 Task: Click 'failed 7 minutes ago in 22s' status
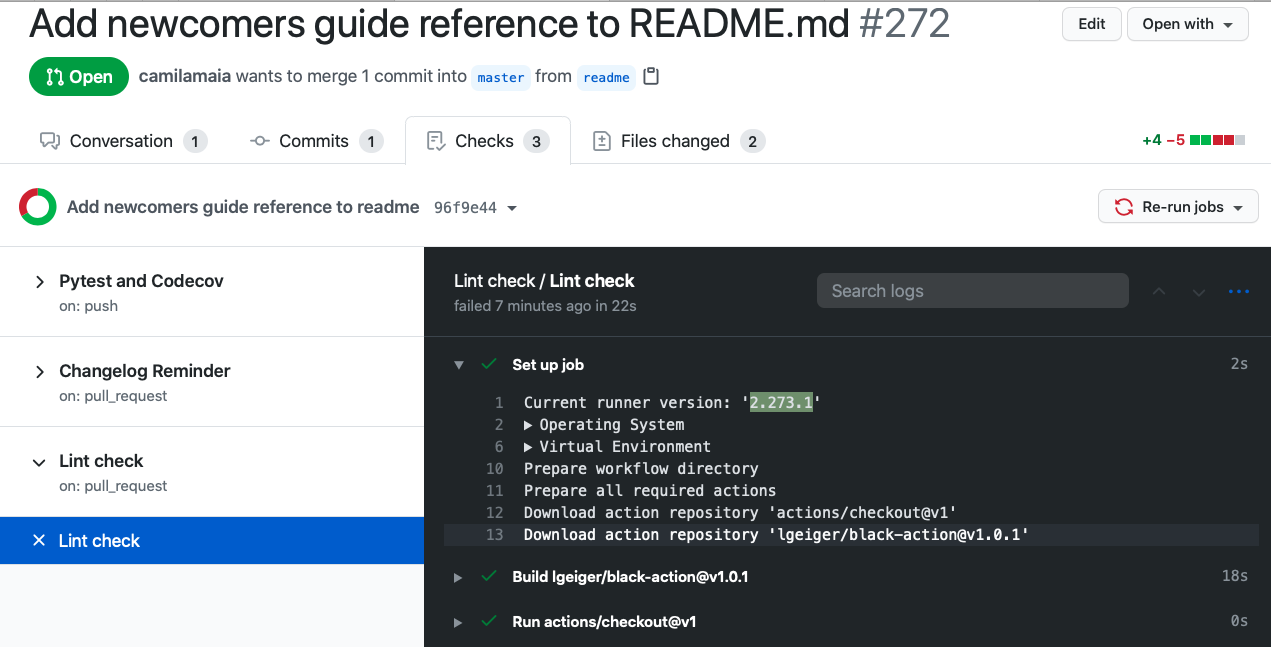click(545, 306)
